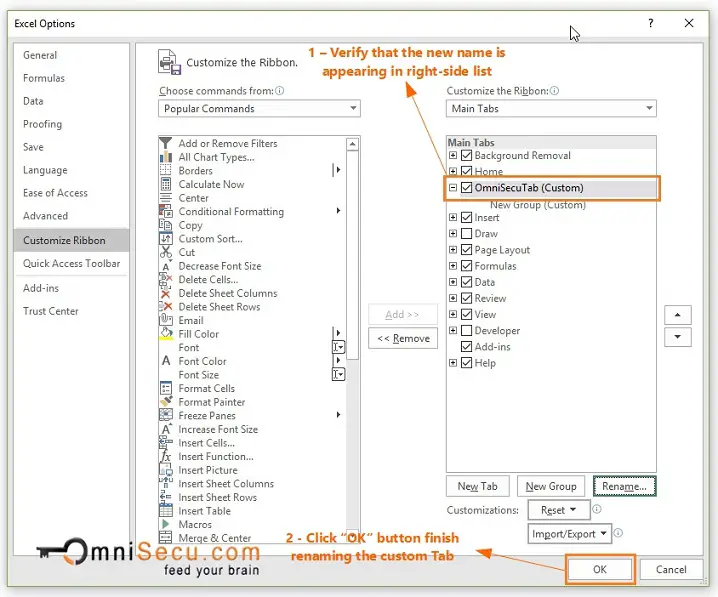Image resolution: width=718 pixels, height=597 pixels.
Task: Click the New Group button
Action: click(551, 486)
